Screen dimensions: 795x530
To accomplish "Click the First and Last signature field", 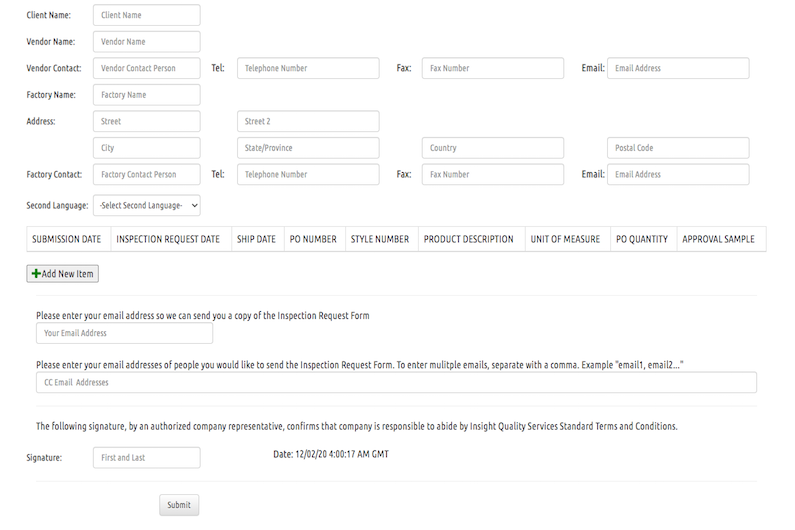I will pyautogui.click(x=146, y=457).
